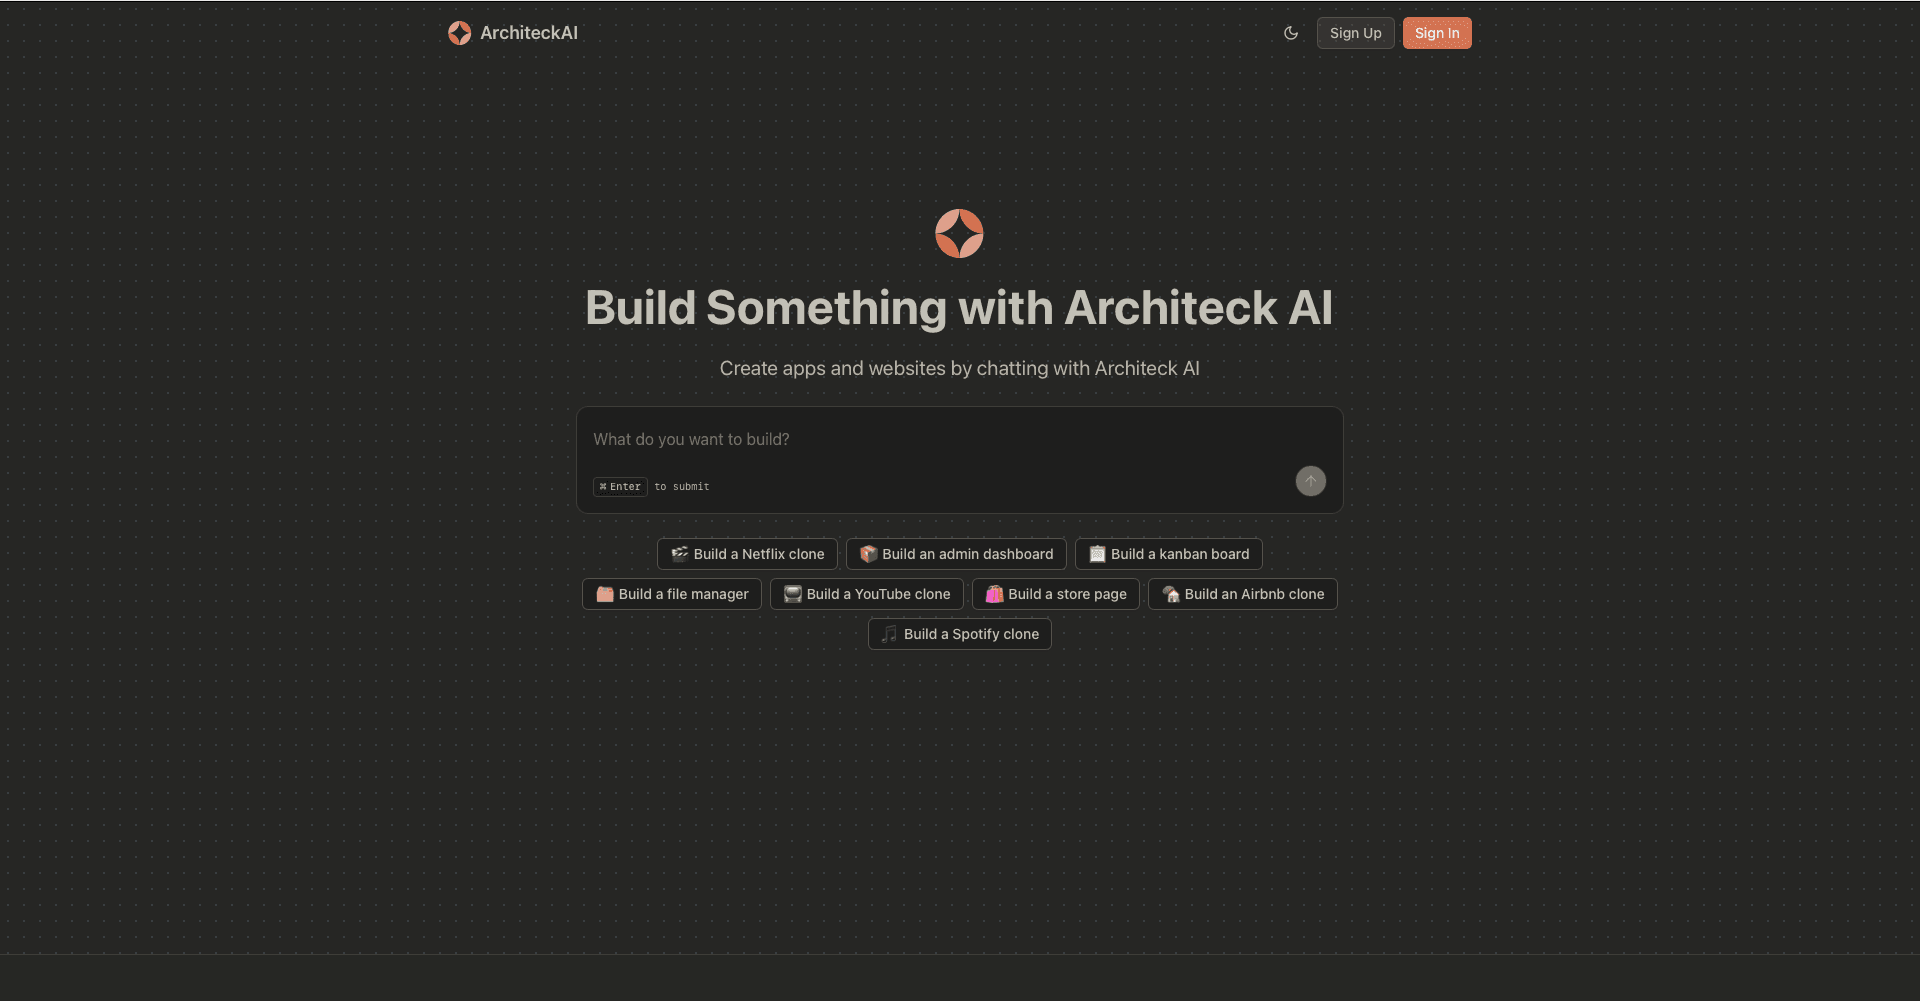Select Build a YouTube clone
Screen dimensions: 1920x1001
[x=866, y=593]
